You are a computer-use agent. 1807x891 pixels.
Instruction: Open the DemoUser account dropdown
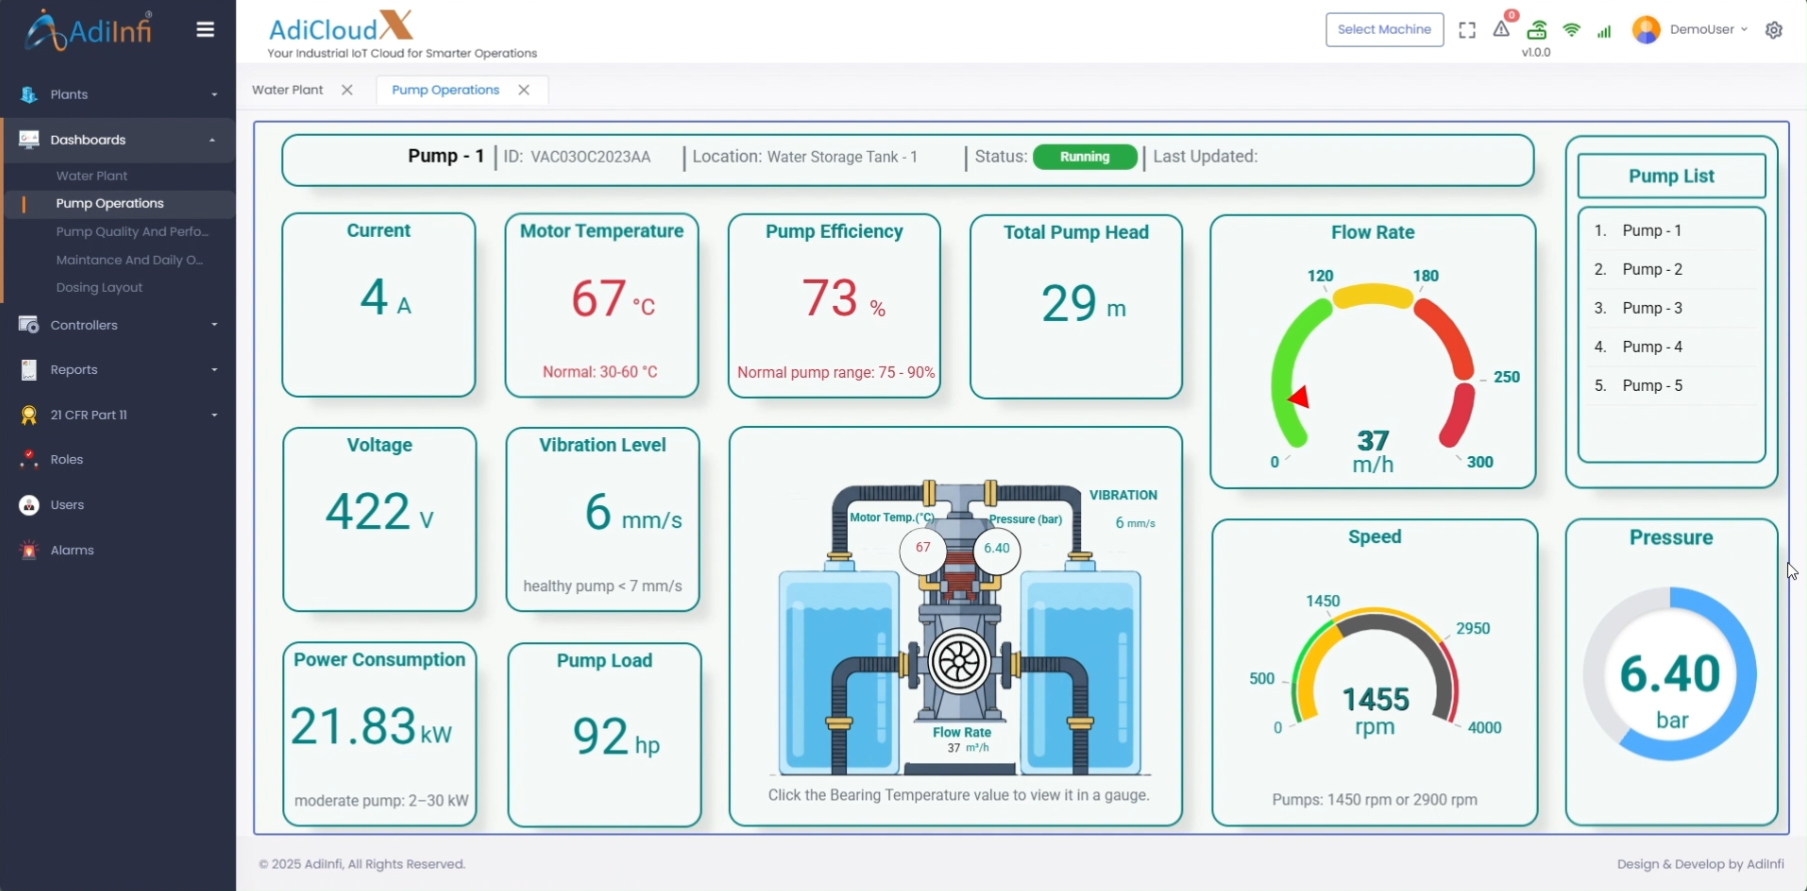point(1707,30)
